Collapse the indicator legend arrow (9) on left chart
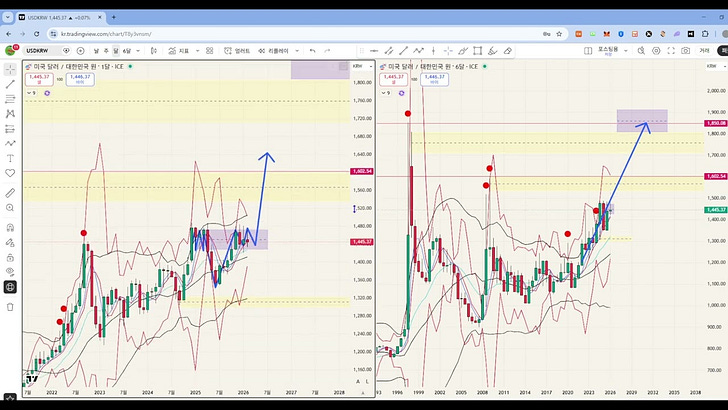728x410 pixels. click(x=29, y=93)
